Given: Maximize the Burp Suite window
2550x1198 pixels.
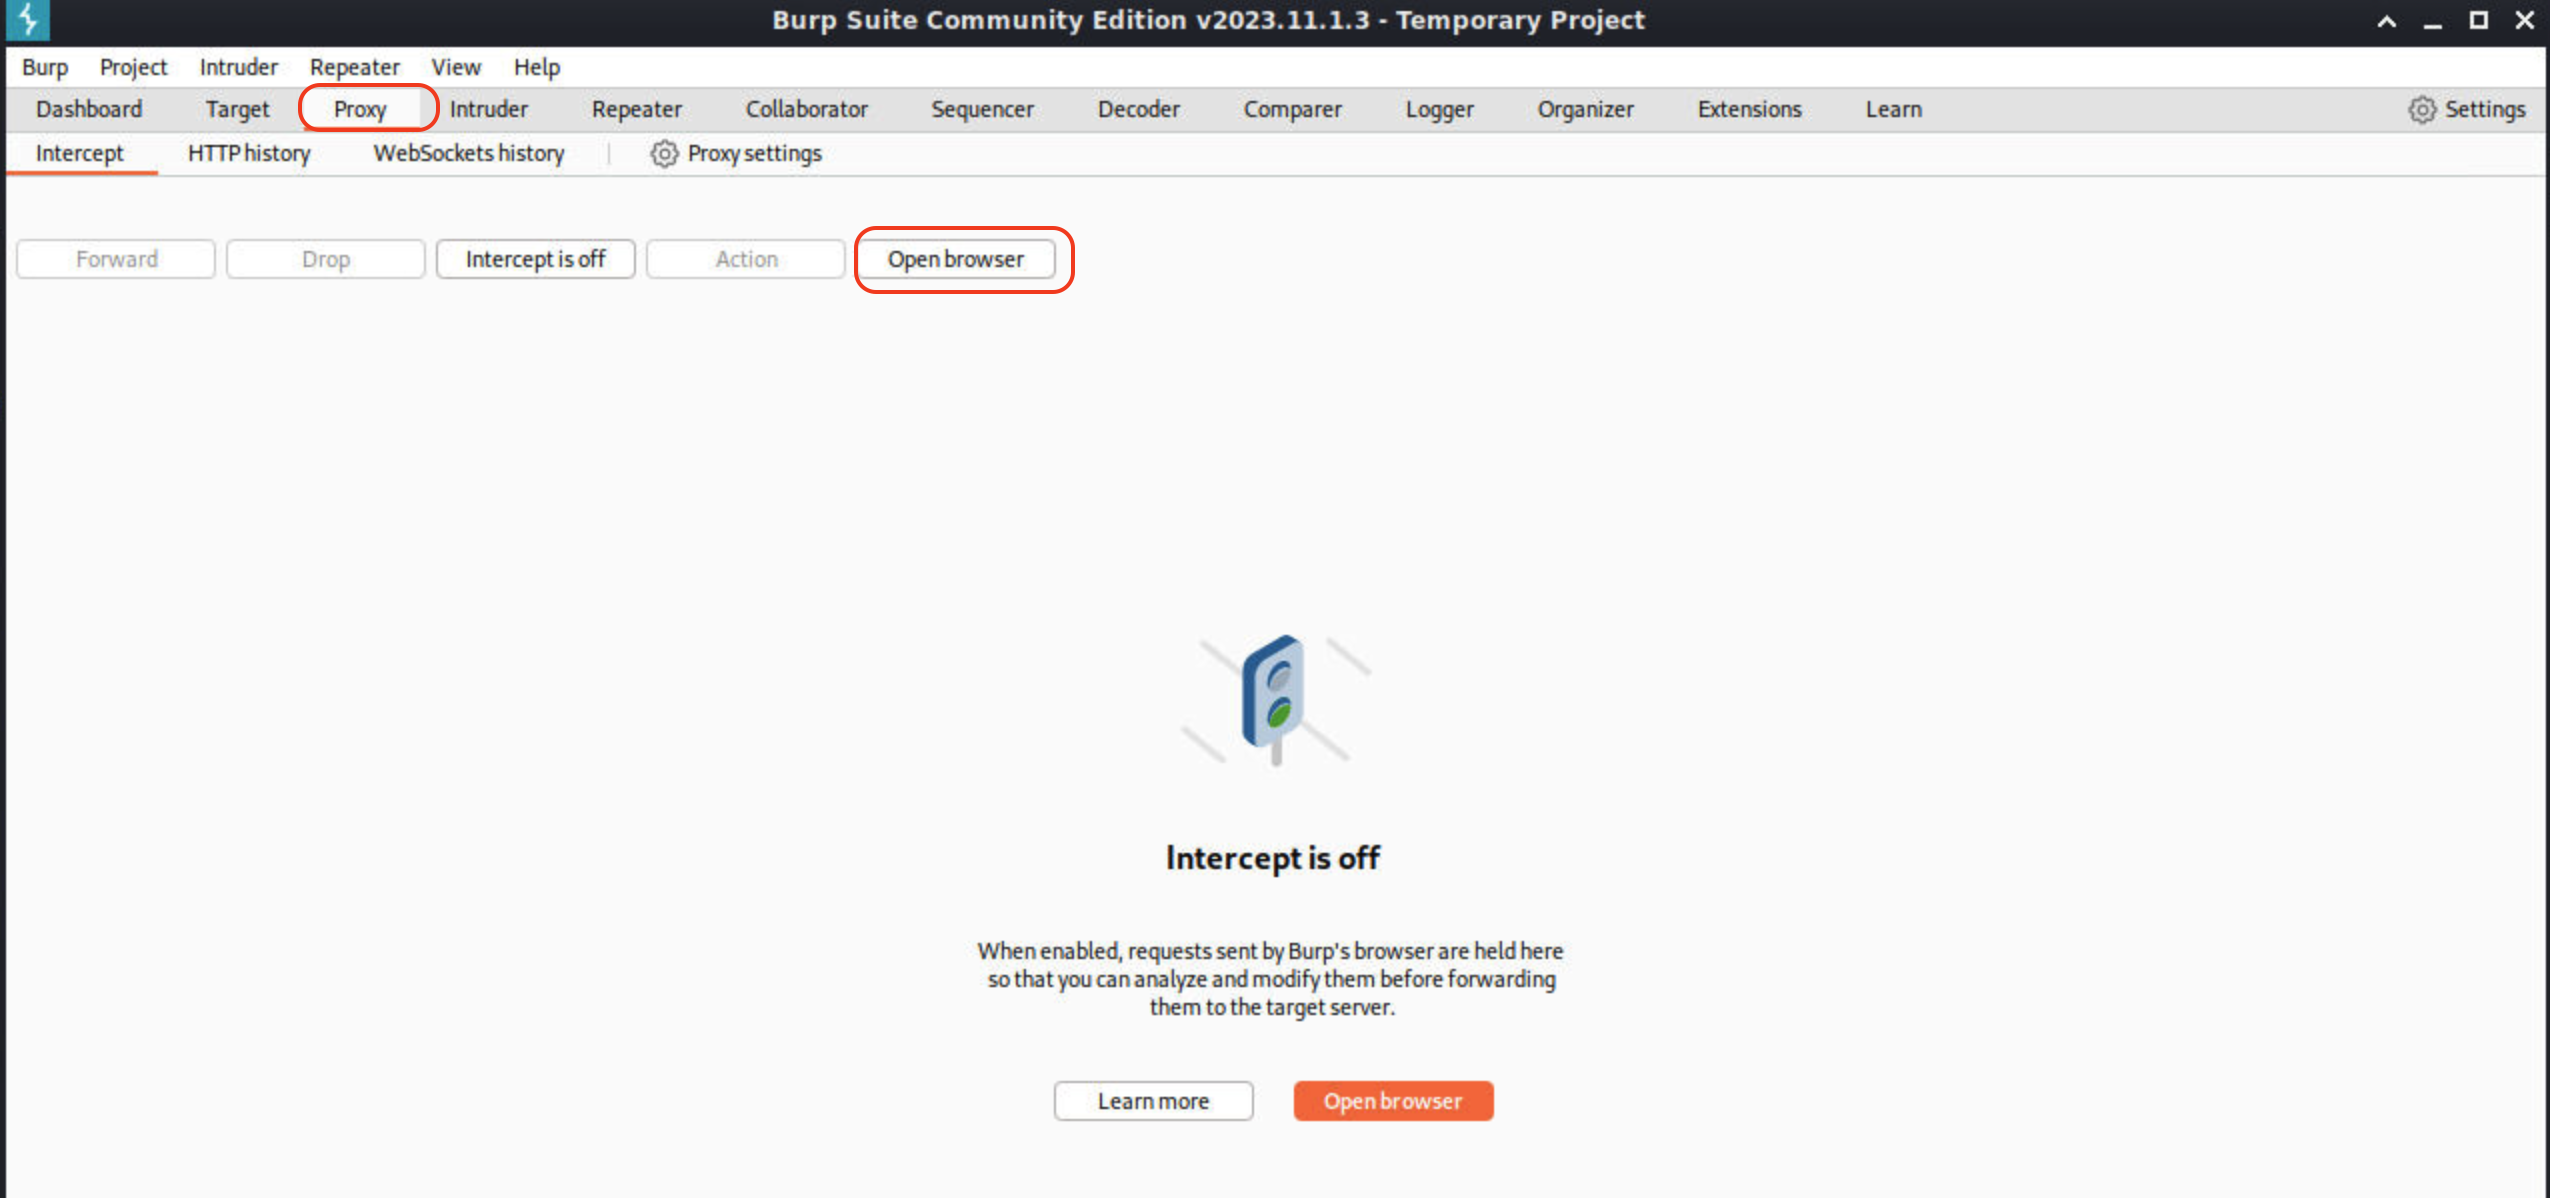Looking at the screenshot, I should pos(2479,20).
